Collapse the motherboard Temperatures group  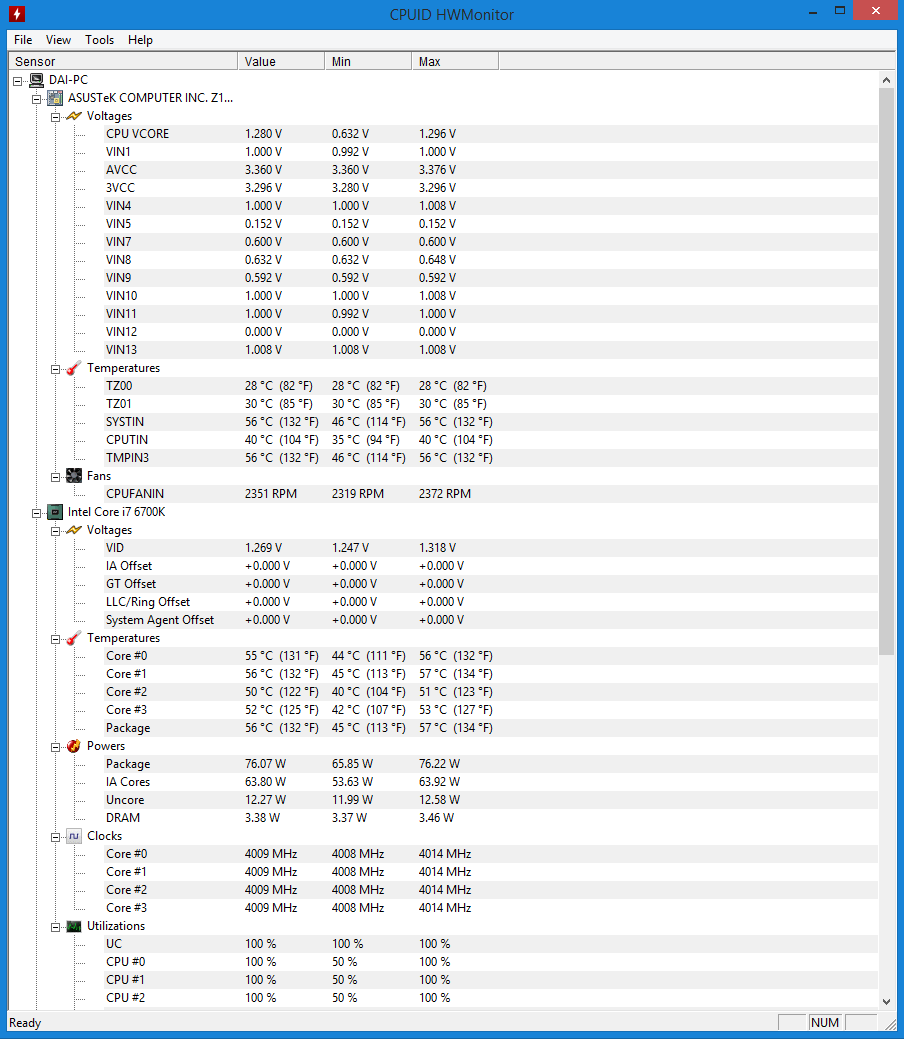[x=56, y=369]
